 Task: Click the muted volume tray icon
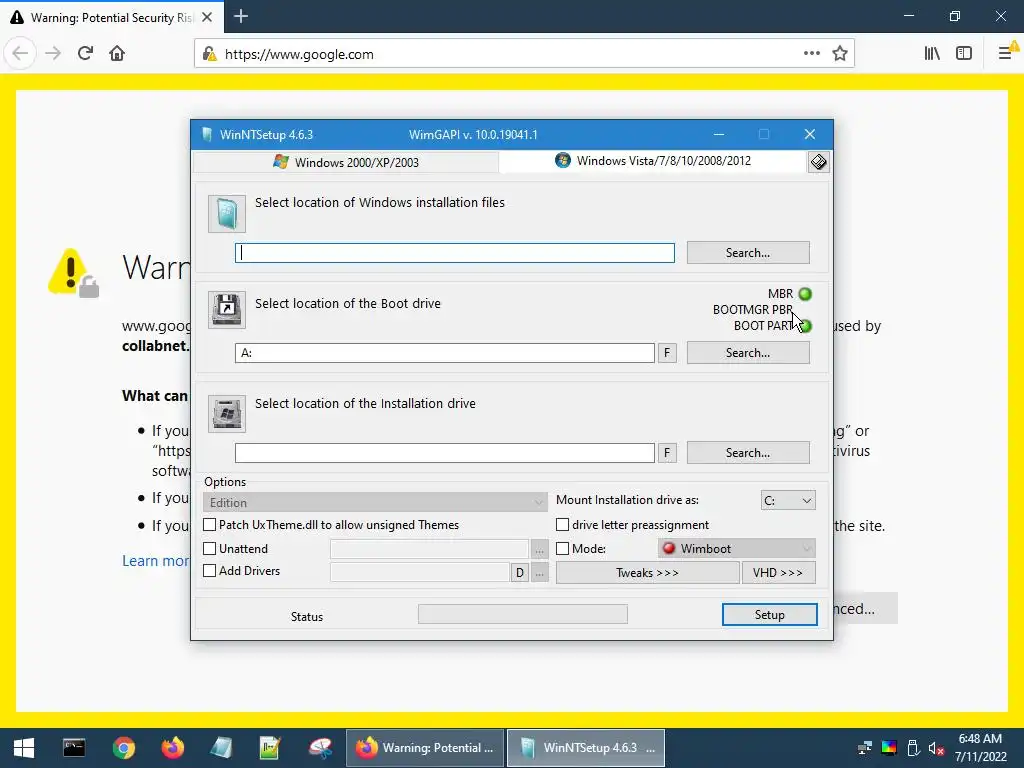click(936, 748)
